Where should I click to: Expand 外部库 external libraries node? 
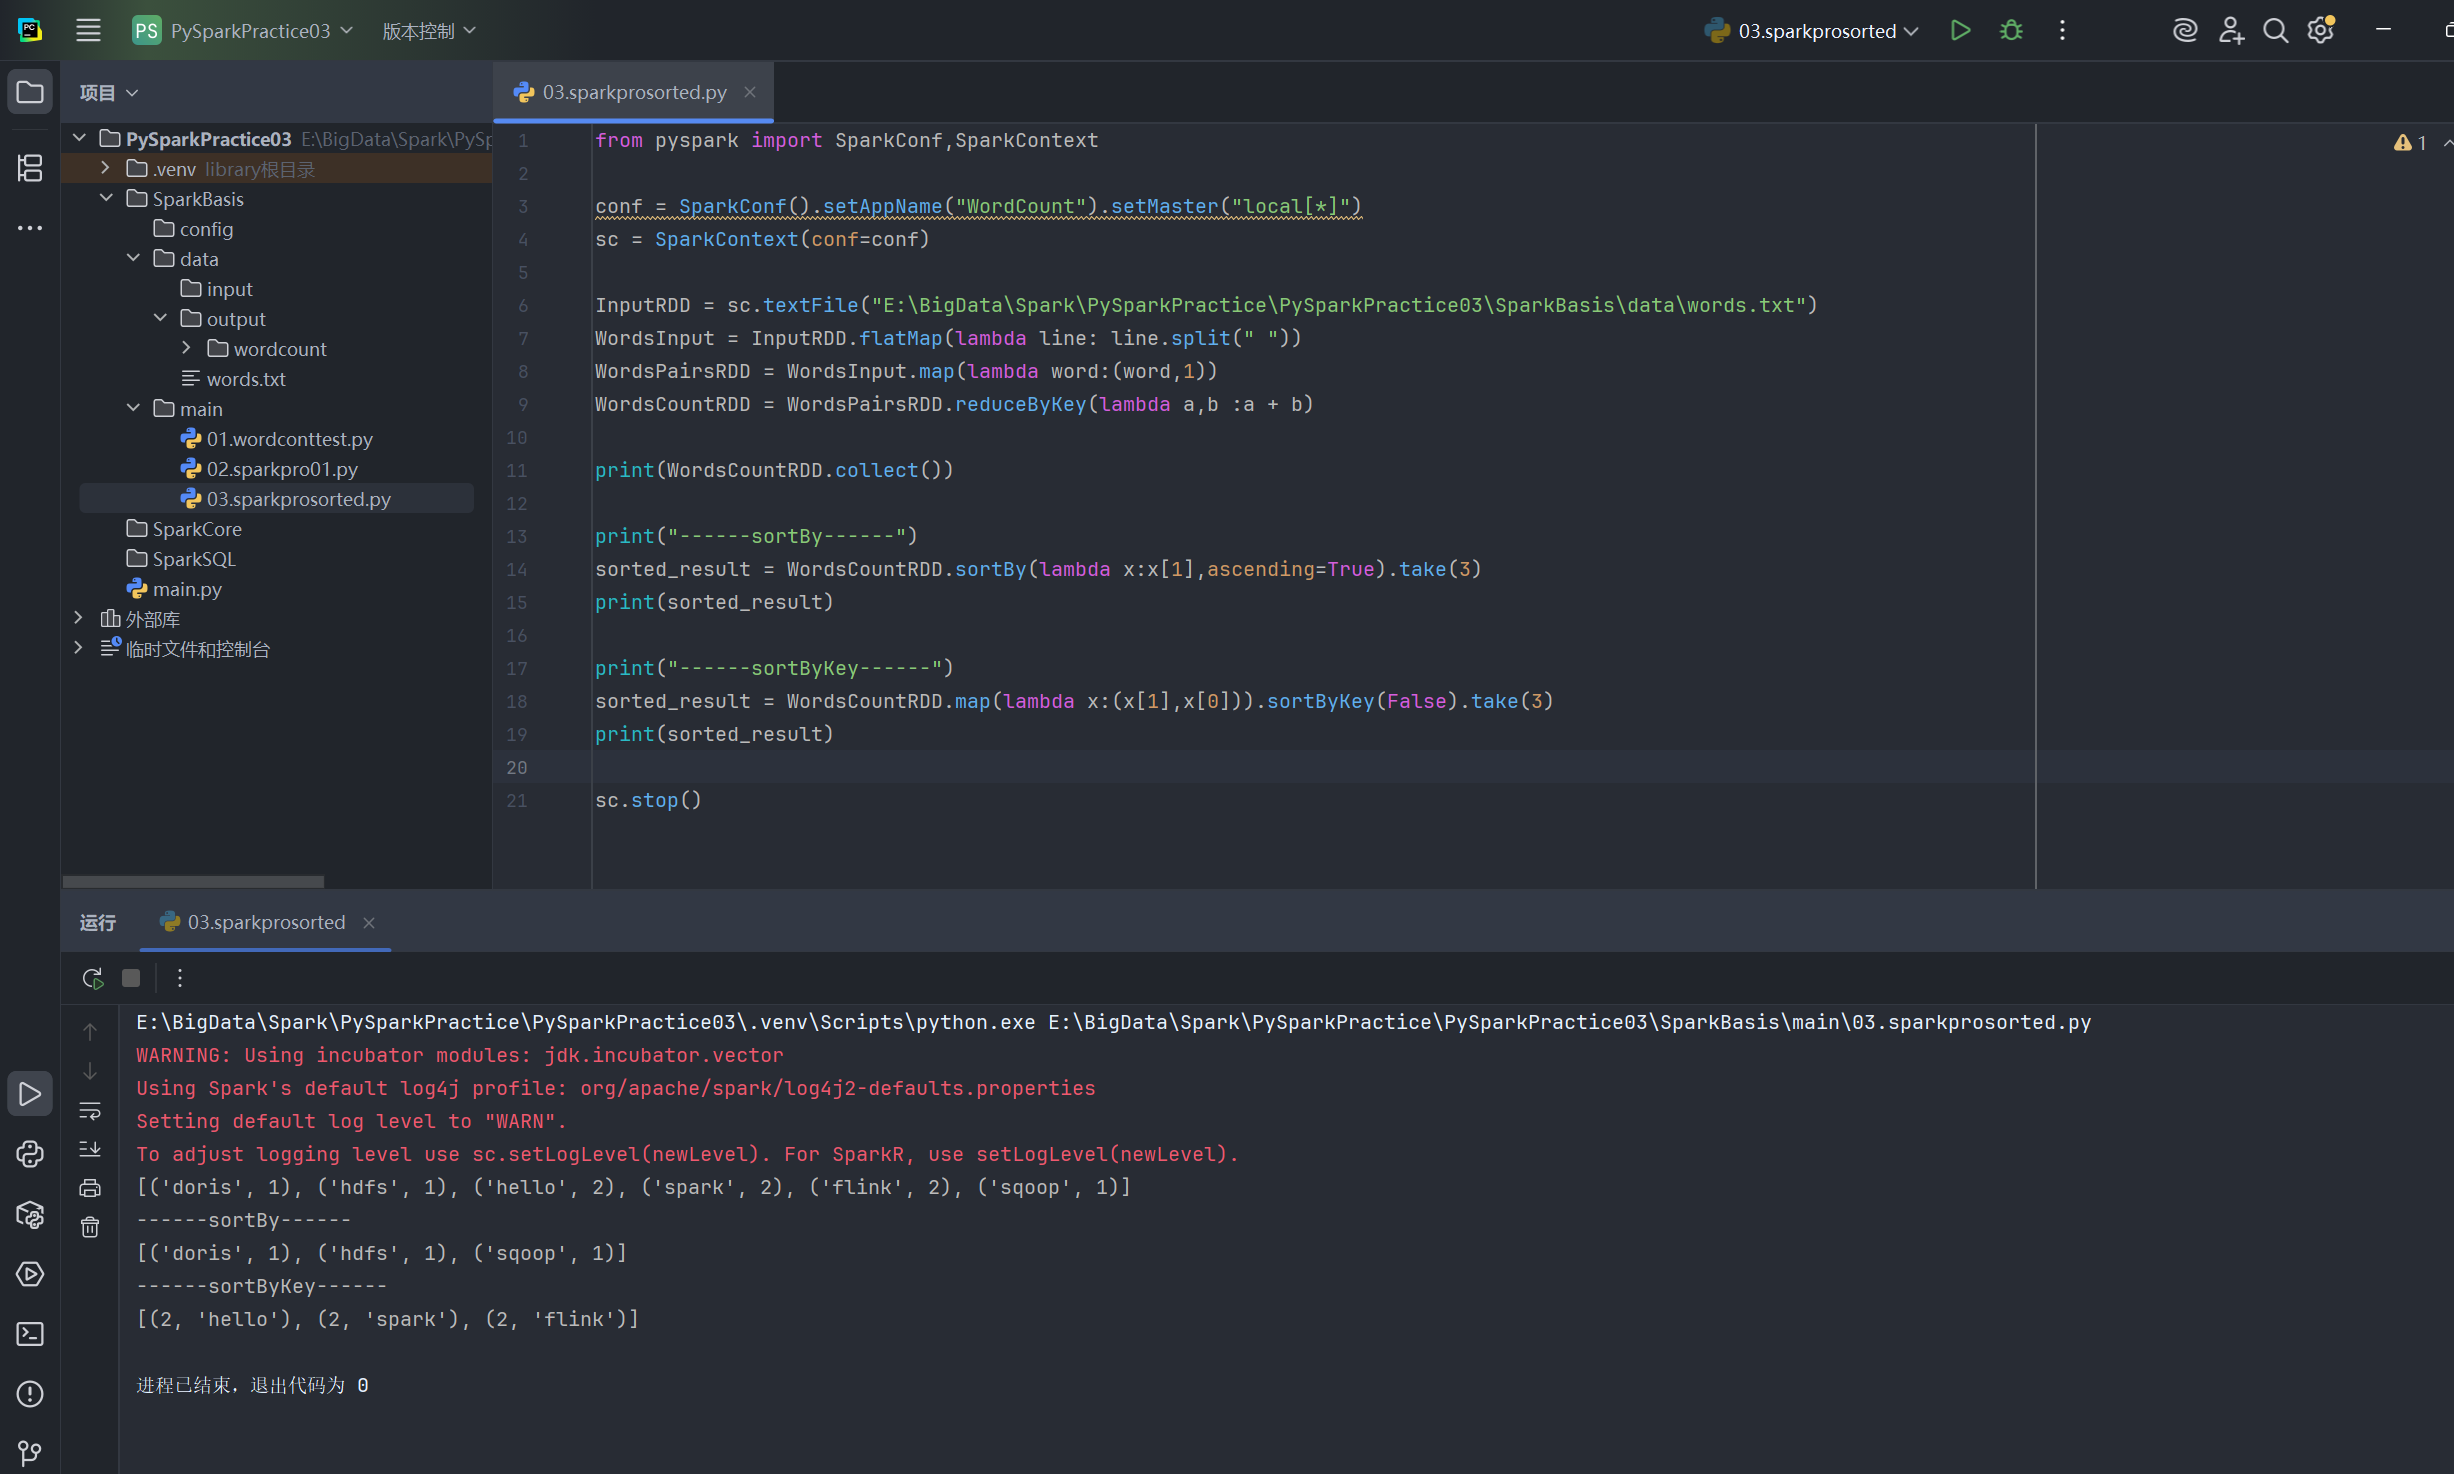pos(79,618)
